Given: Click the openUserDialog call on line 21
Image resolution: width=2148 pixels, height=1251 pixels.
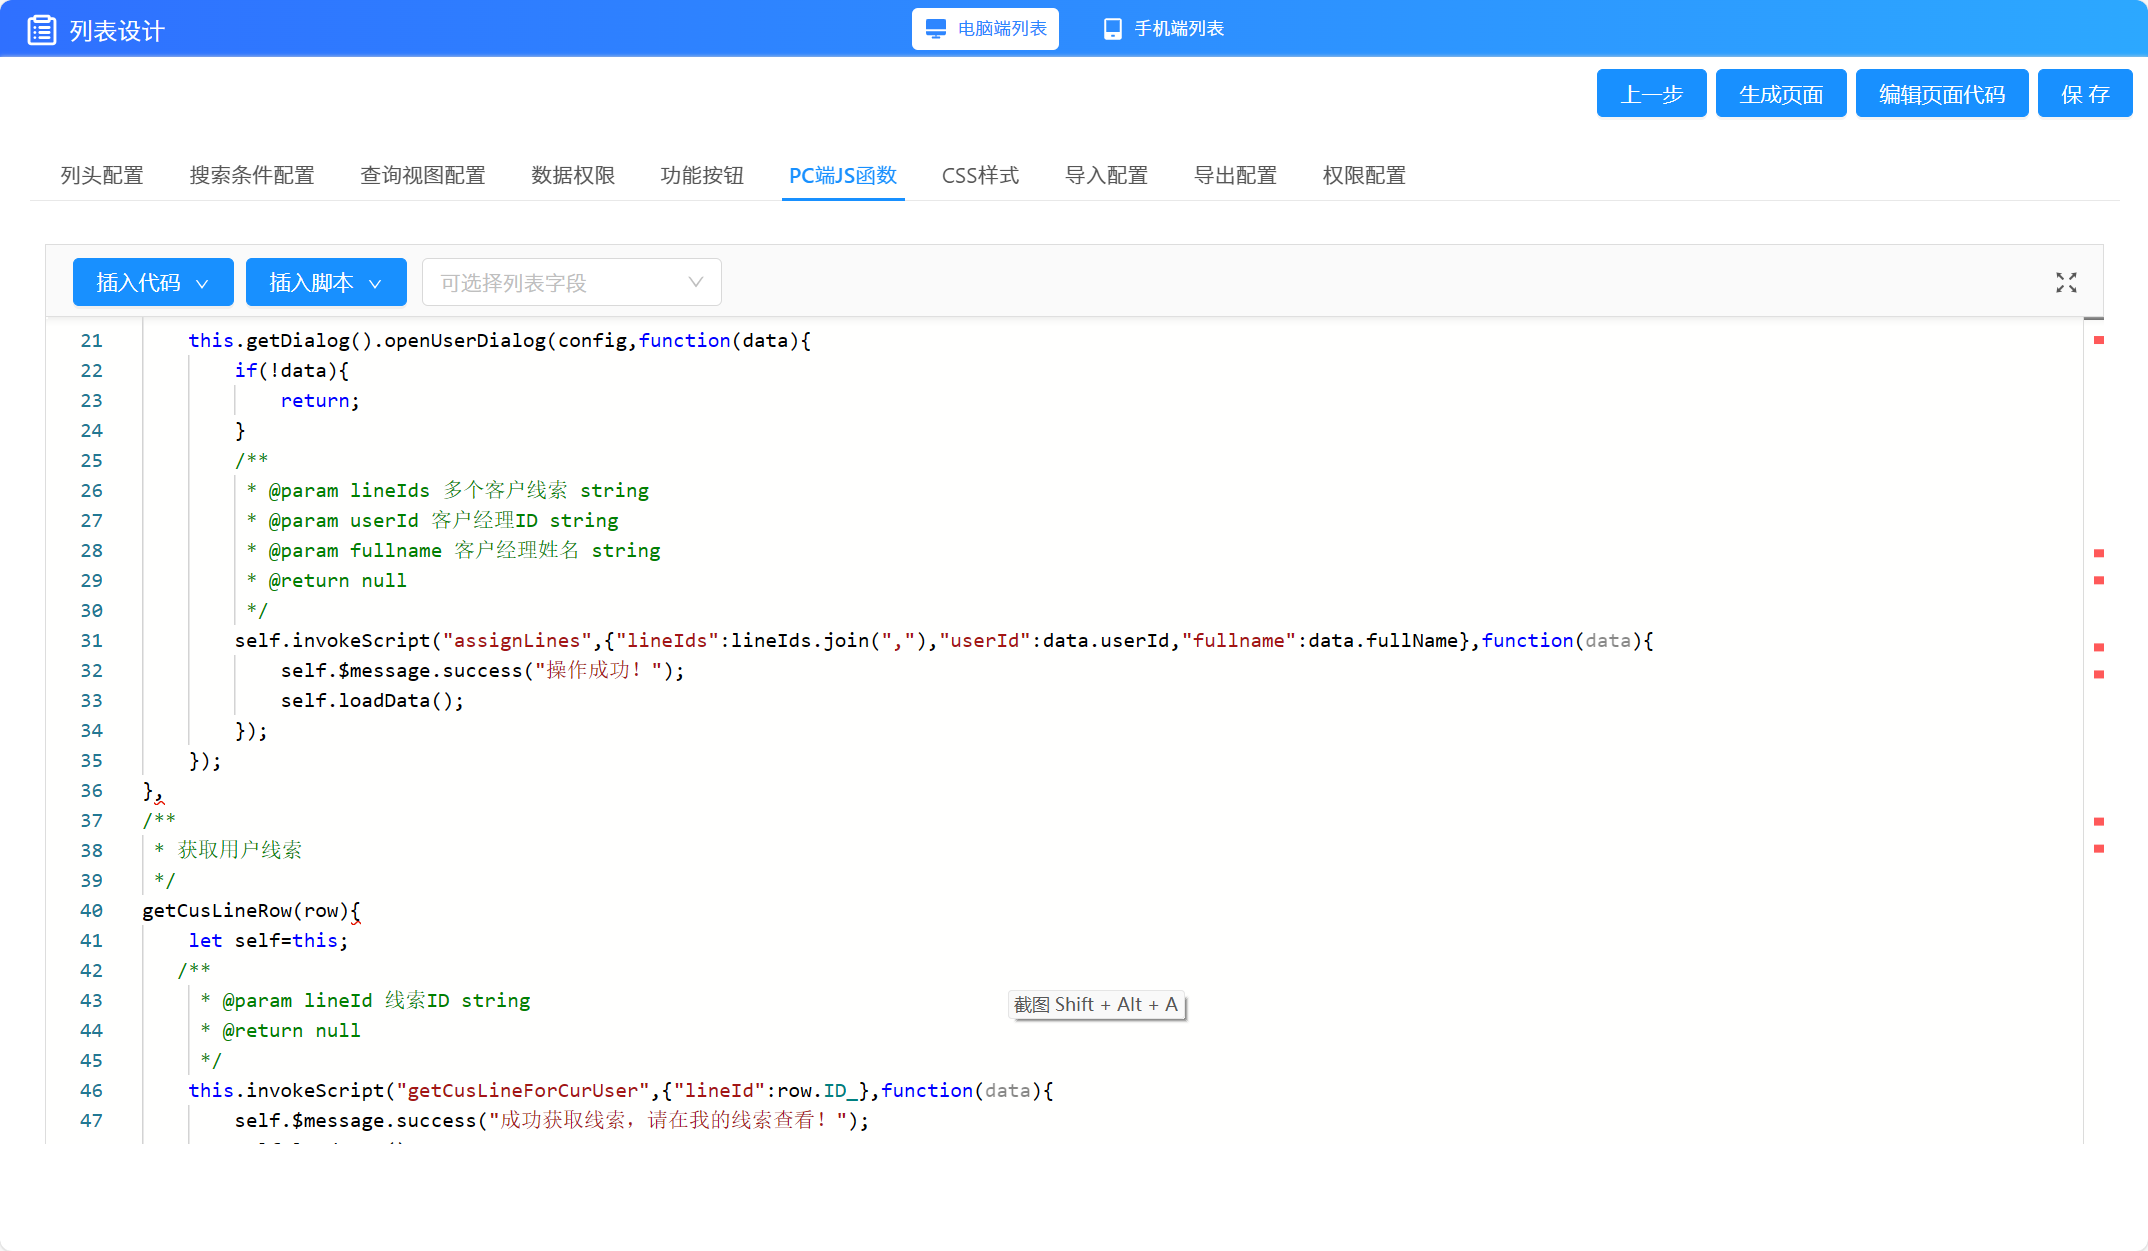Looking at the screenshot, I should tap(465, 341).
